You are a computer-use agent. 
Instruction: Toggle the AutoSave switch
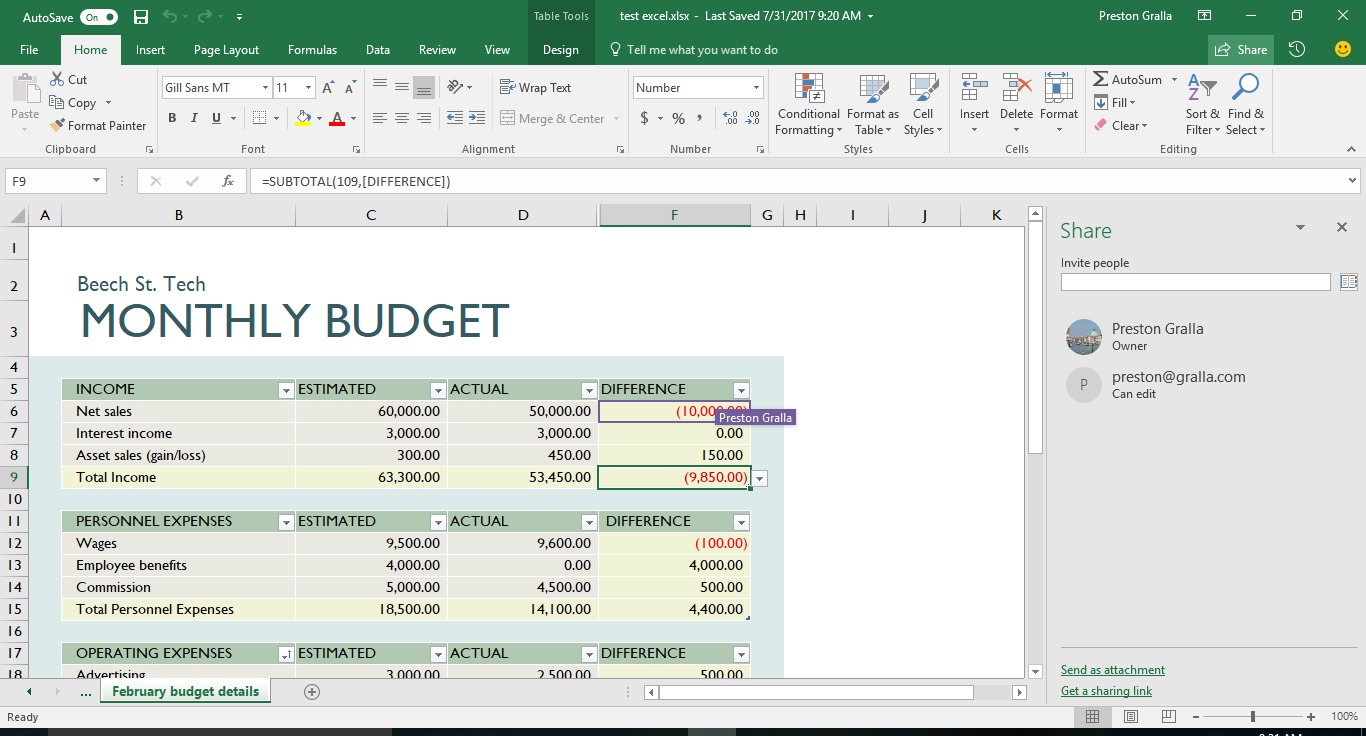pos(100,17)
